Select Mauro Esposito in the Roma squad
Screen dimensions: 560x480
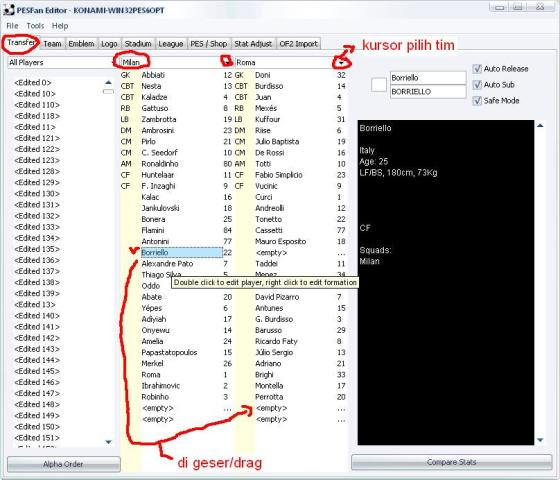(281, 241)
